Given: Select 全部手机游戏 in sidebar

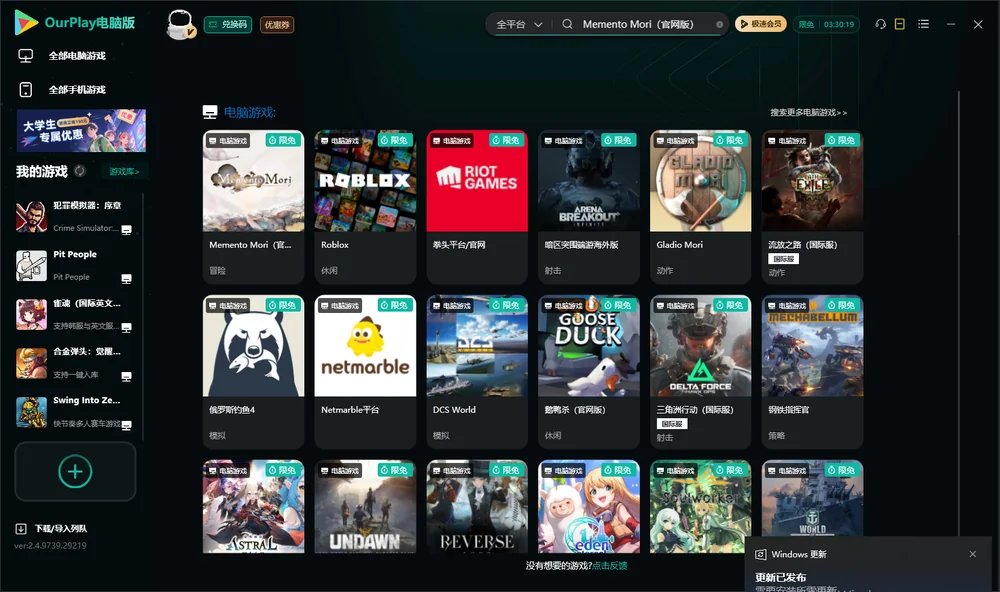Looking at the screenshot, I should tap(77, 90).
